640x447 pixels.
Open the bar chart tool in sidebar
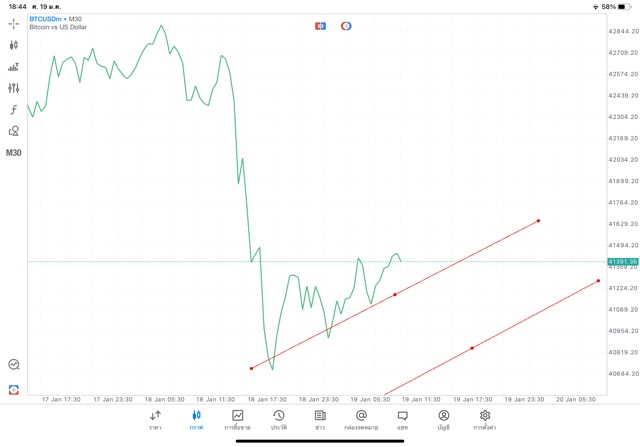pyautogui.click(x=14, y=67)
